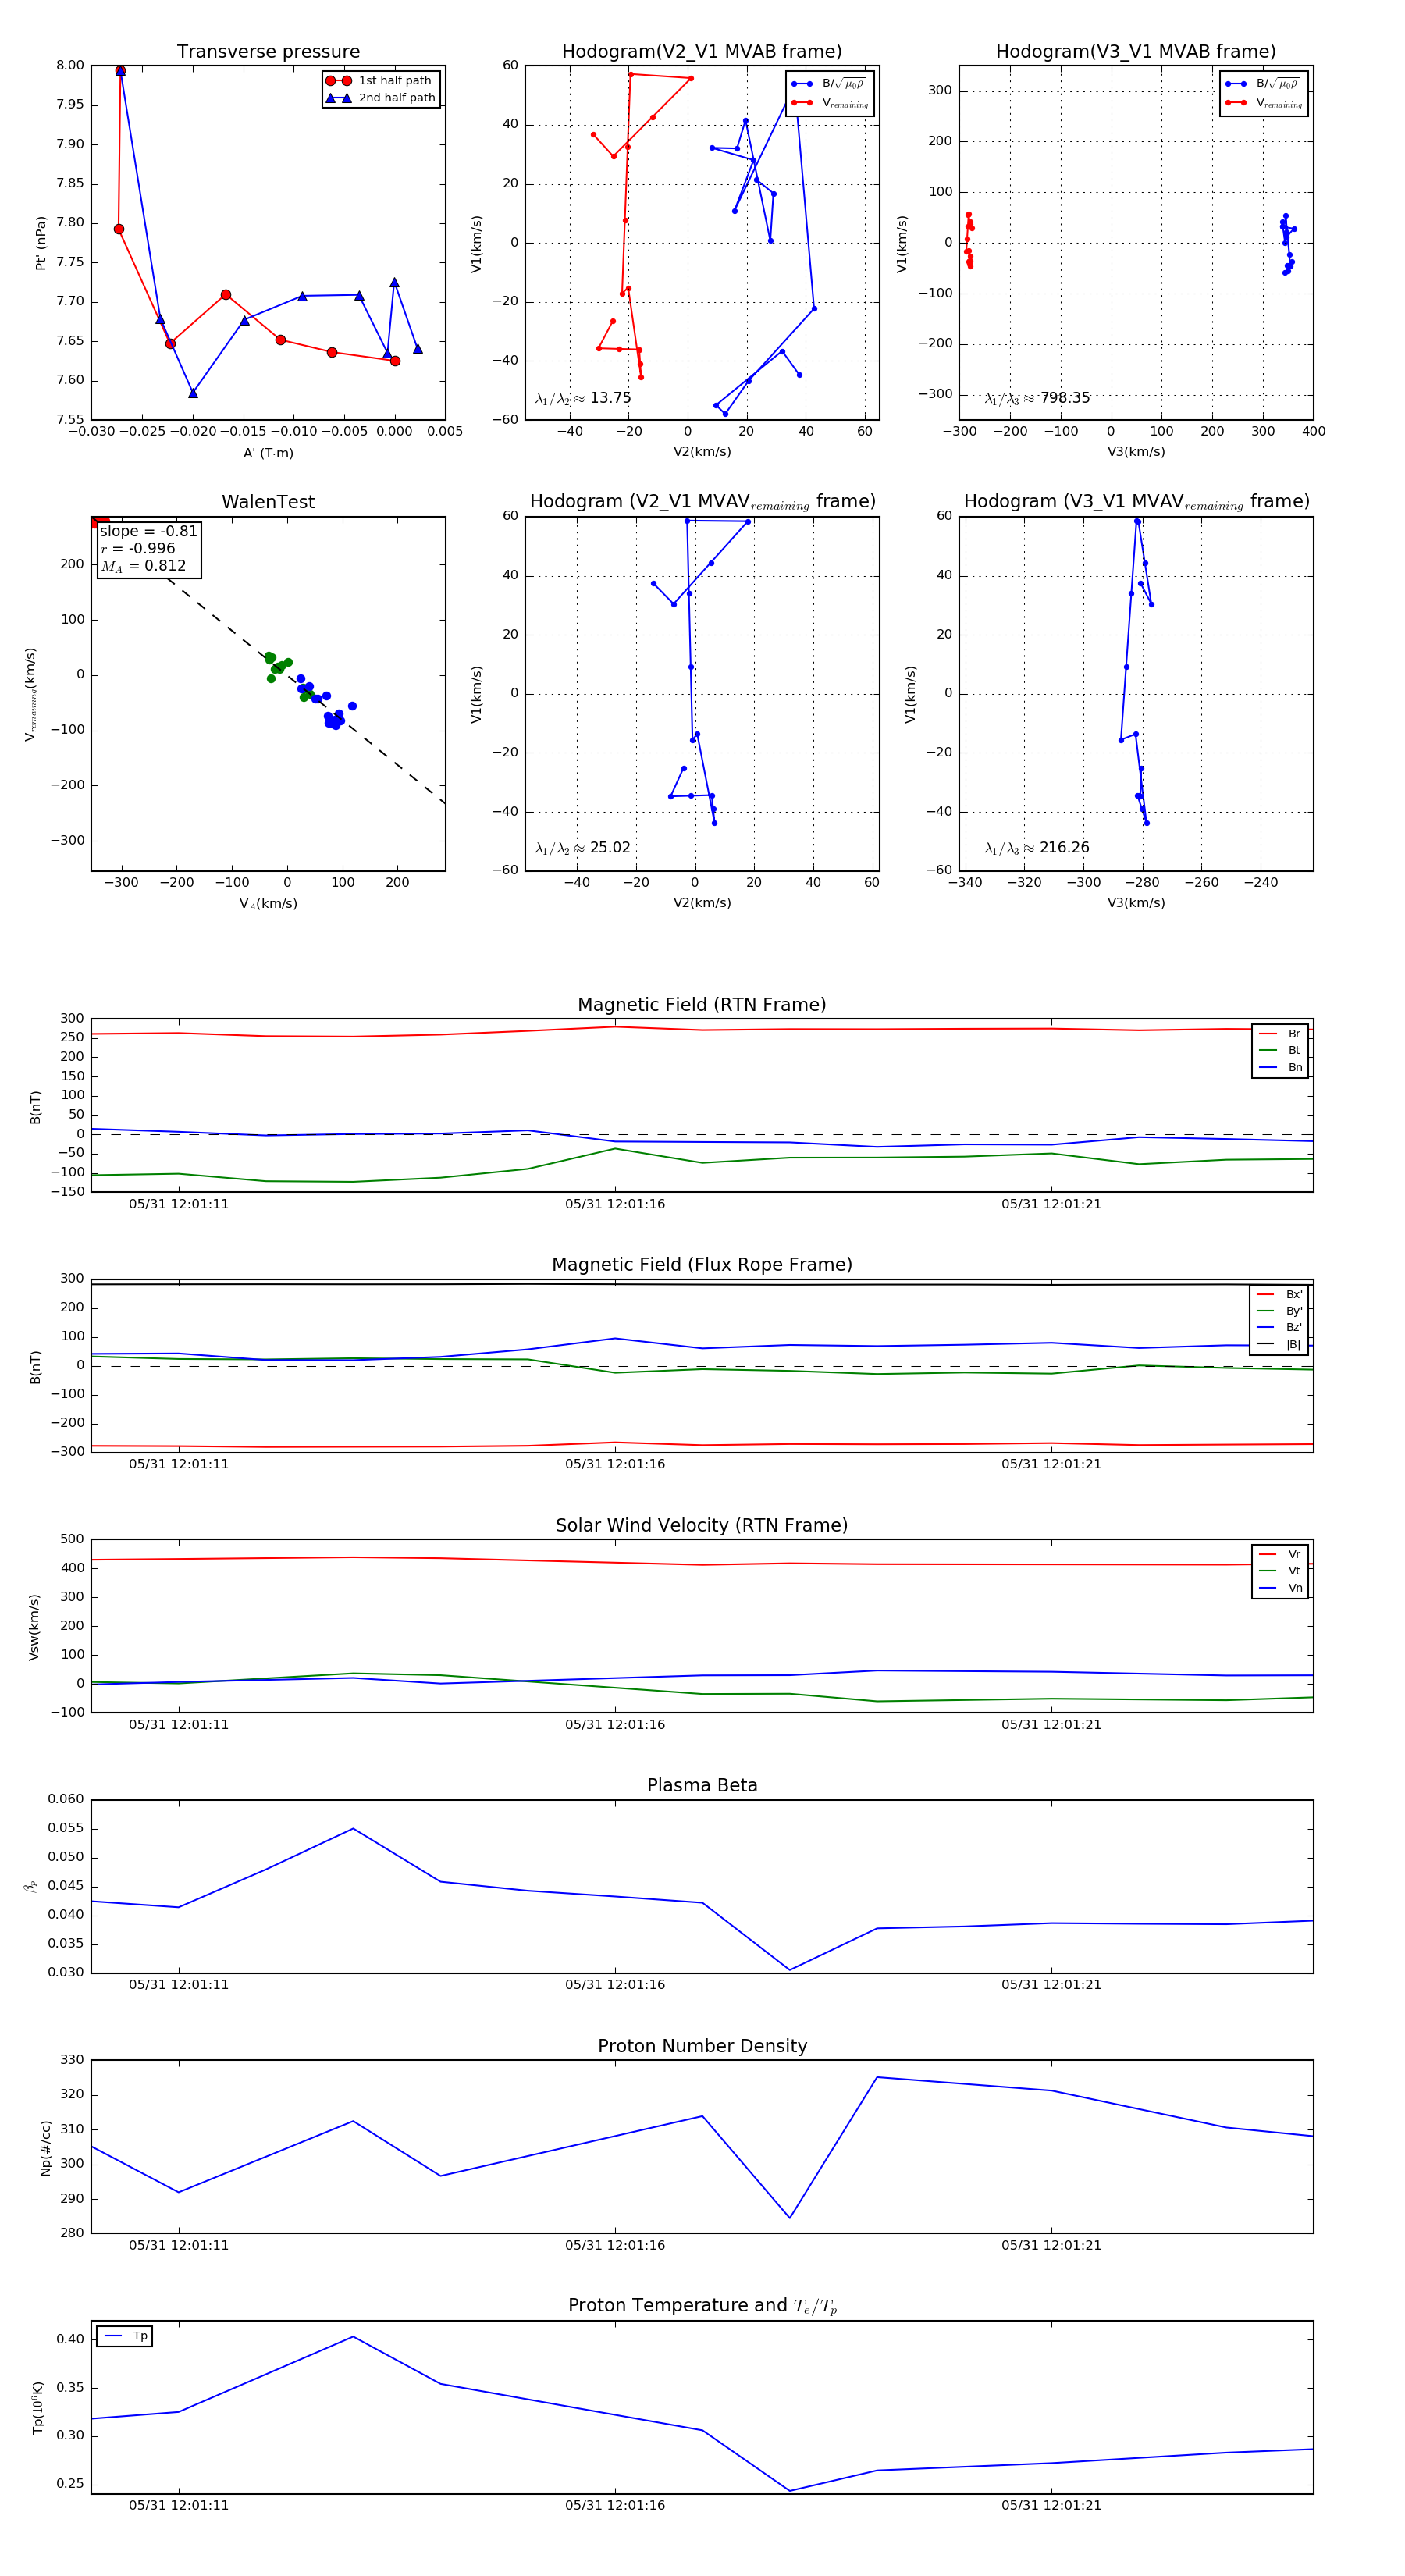Click 'Solar Wind Velocity (RTN Frame)' title
The width and height of the screenshot is (1405, 2576).
(702, 1526)
